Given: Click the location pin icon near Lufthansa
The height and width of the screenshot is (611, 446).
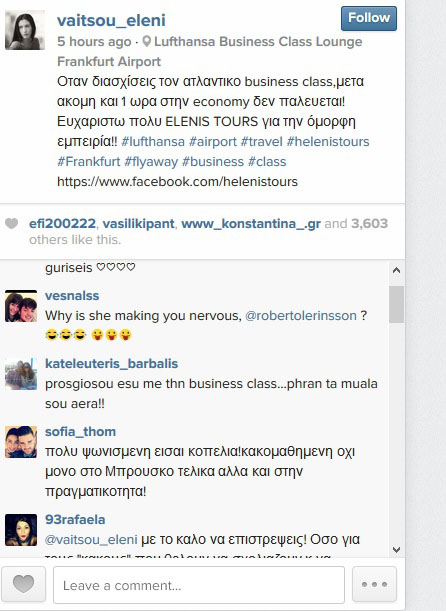Looking at the screenshot, I should pos(146,41).
